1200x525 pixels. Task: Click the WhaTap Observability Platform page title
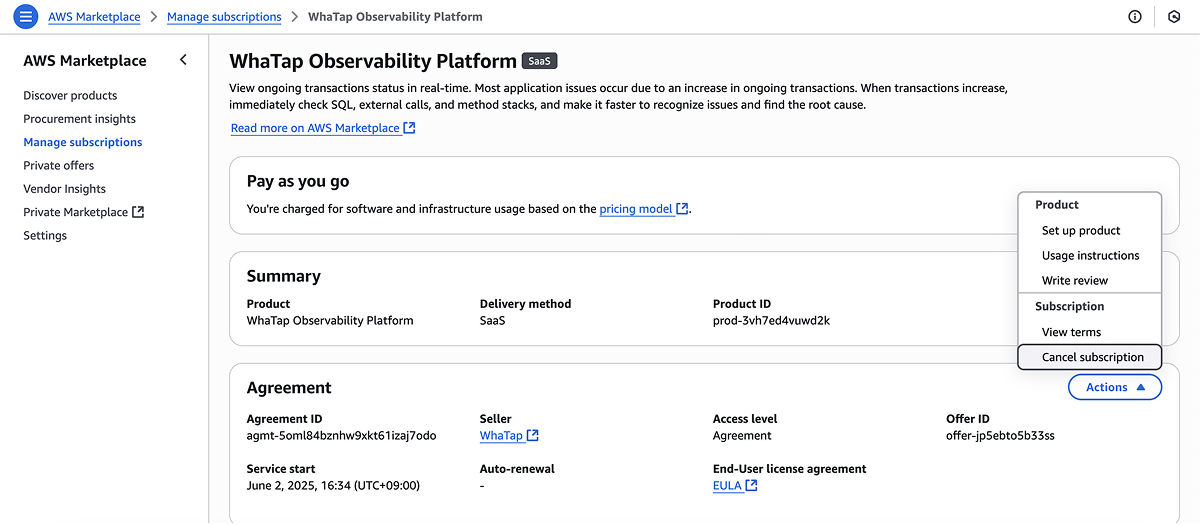pos(373,61)
